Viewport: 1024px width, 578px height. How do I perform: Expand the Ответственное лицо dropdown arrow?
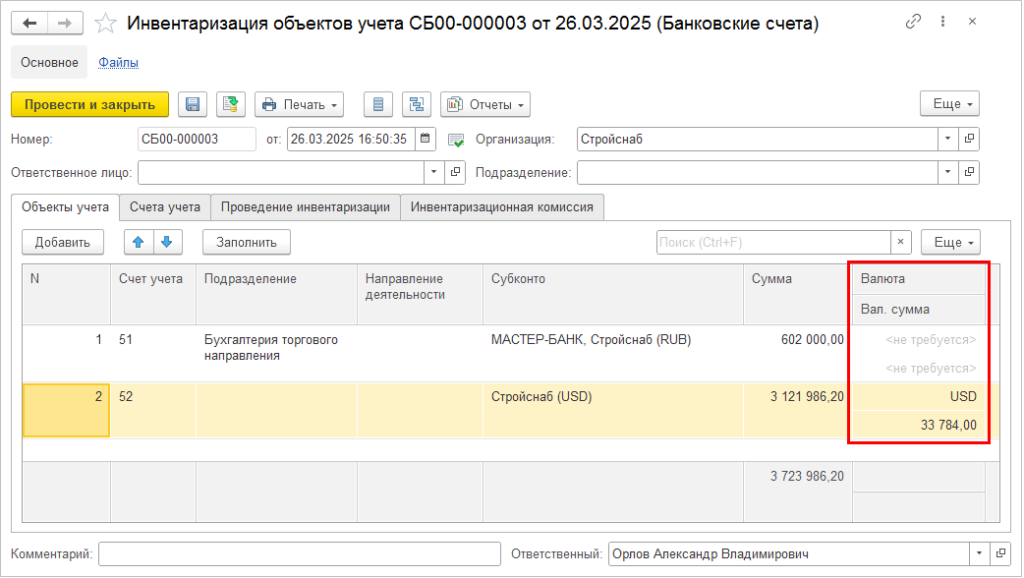(x=434, y=172)
